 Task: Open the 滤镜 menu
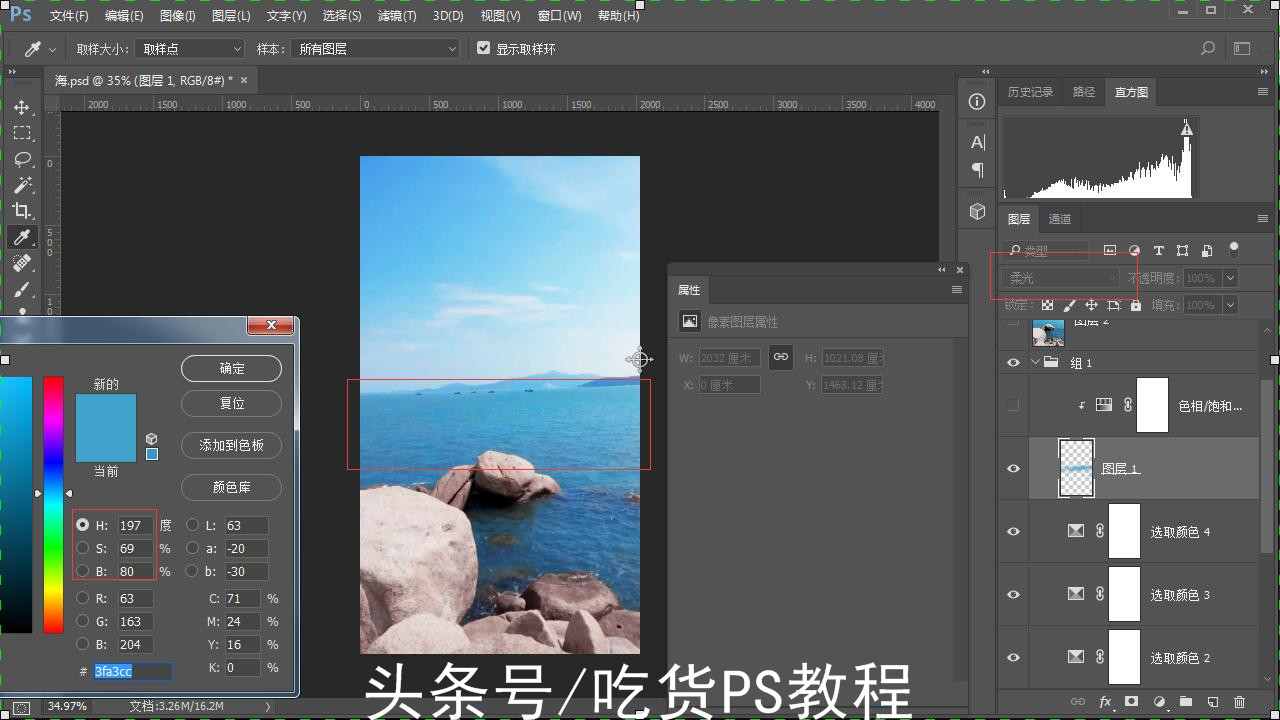[395, 15]
